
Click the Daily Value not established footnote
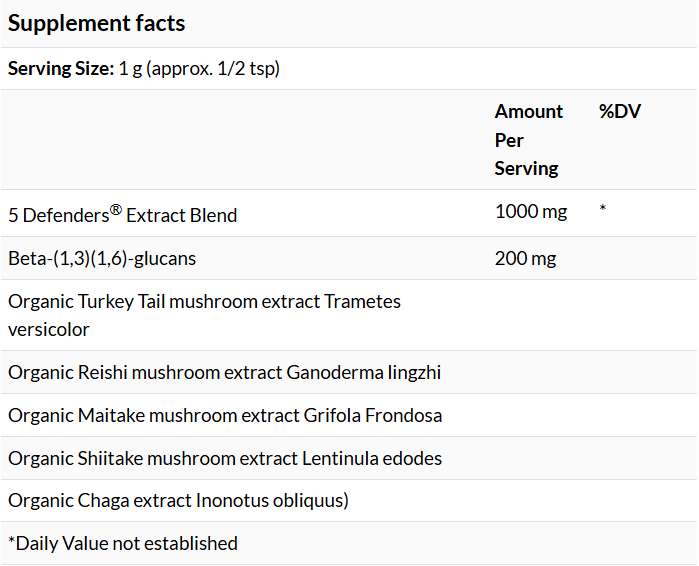123,543
